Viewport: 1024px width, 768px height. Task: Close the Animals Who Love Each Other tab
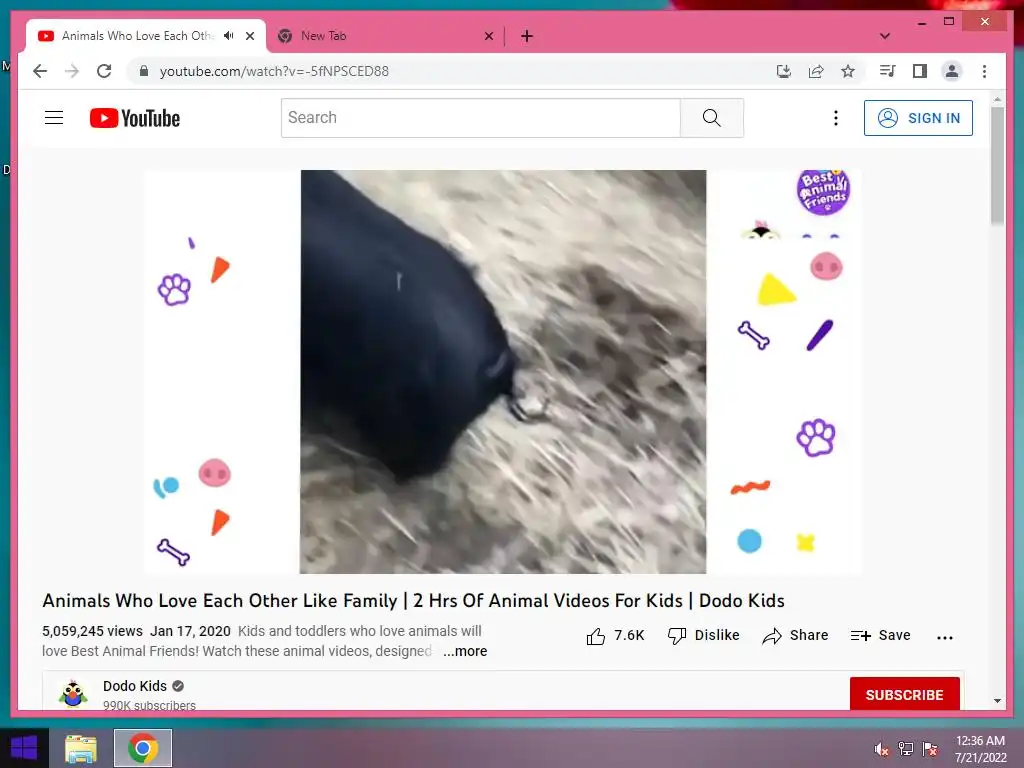[x=249, y=36]
